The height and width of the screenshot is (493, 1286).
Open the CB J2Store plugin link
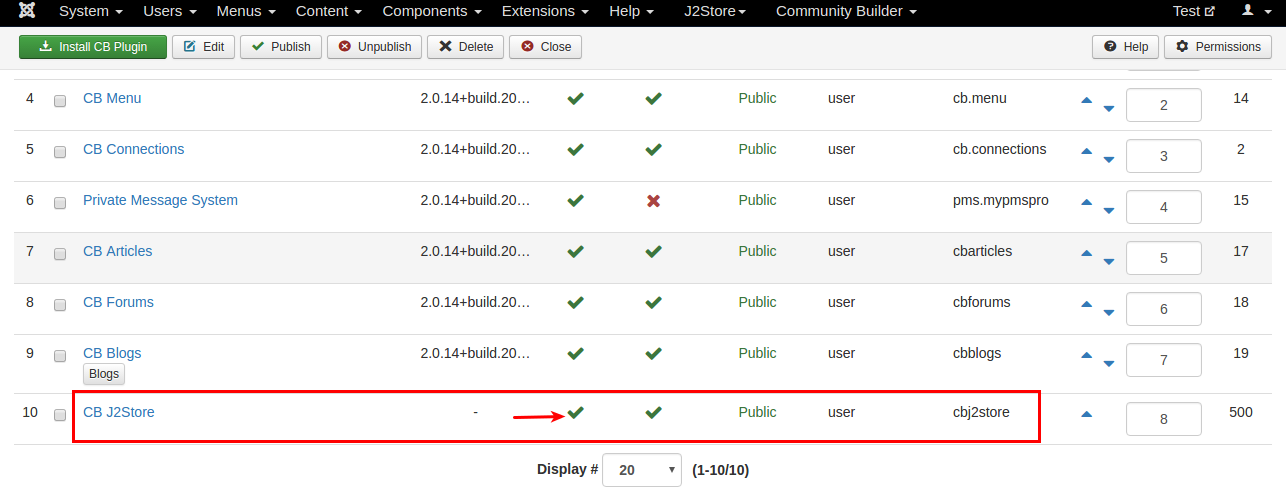click(x=119, y=411)
